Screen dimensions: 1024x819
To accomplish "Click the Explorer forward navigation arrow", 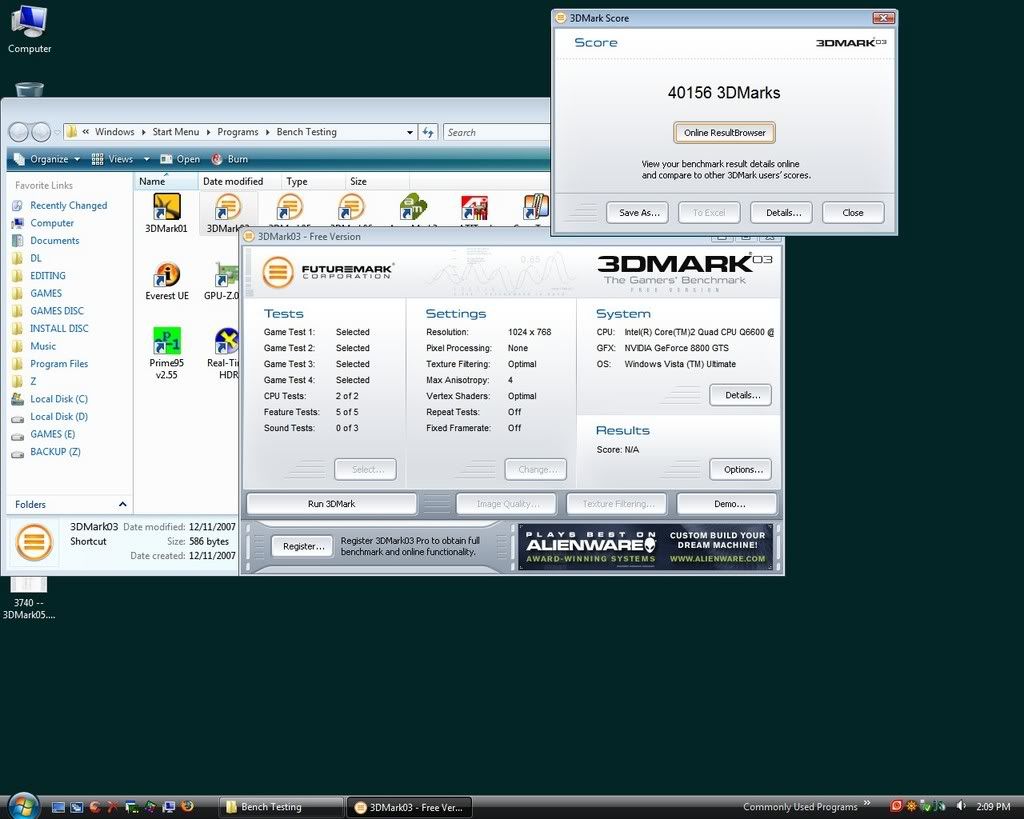I will 40,132.
